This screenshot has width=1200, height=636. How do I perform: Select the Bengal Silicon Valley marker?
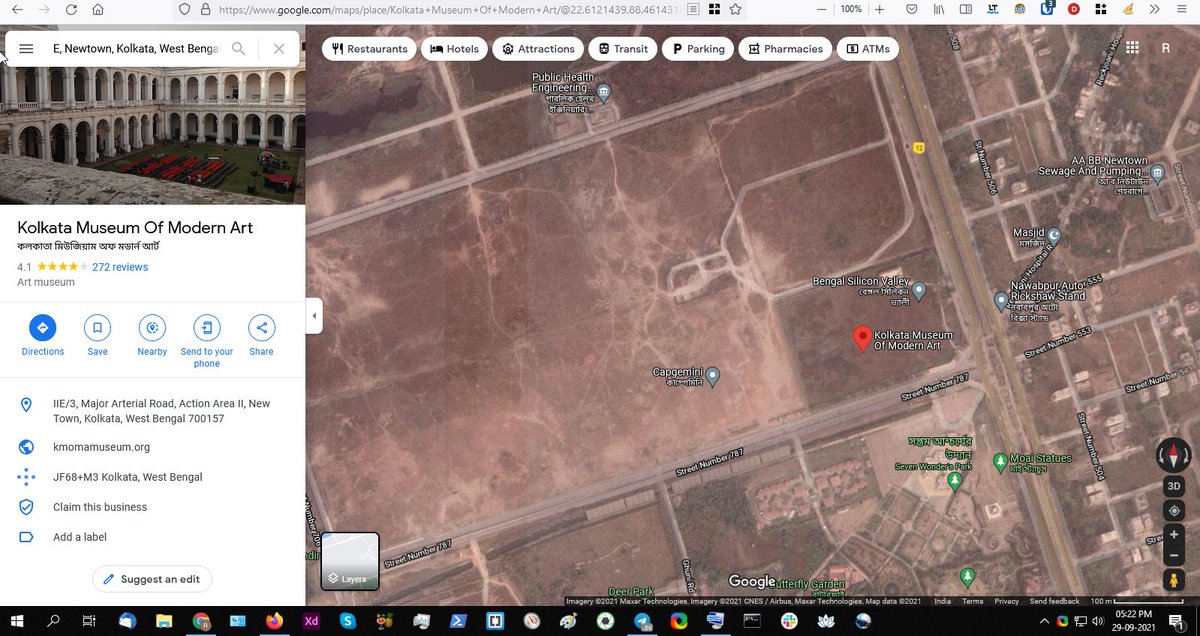click(x=919, y=291)
